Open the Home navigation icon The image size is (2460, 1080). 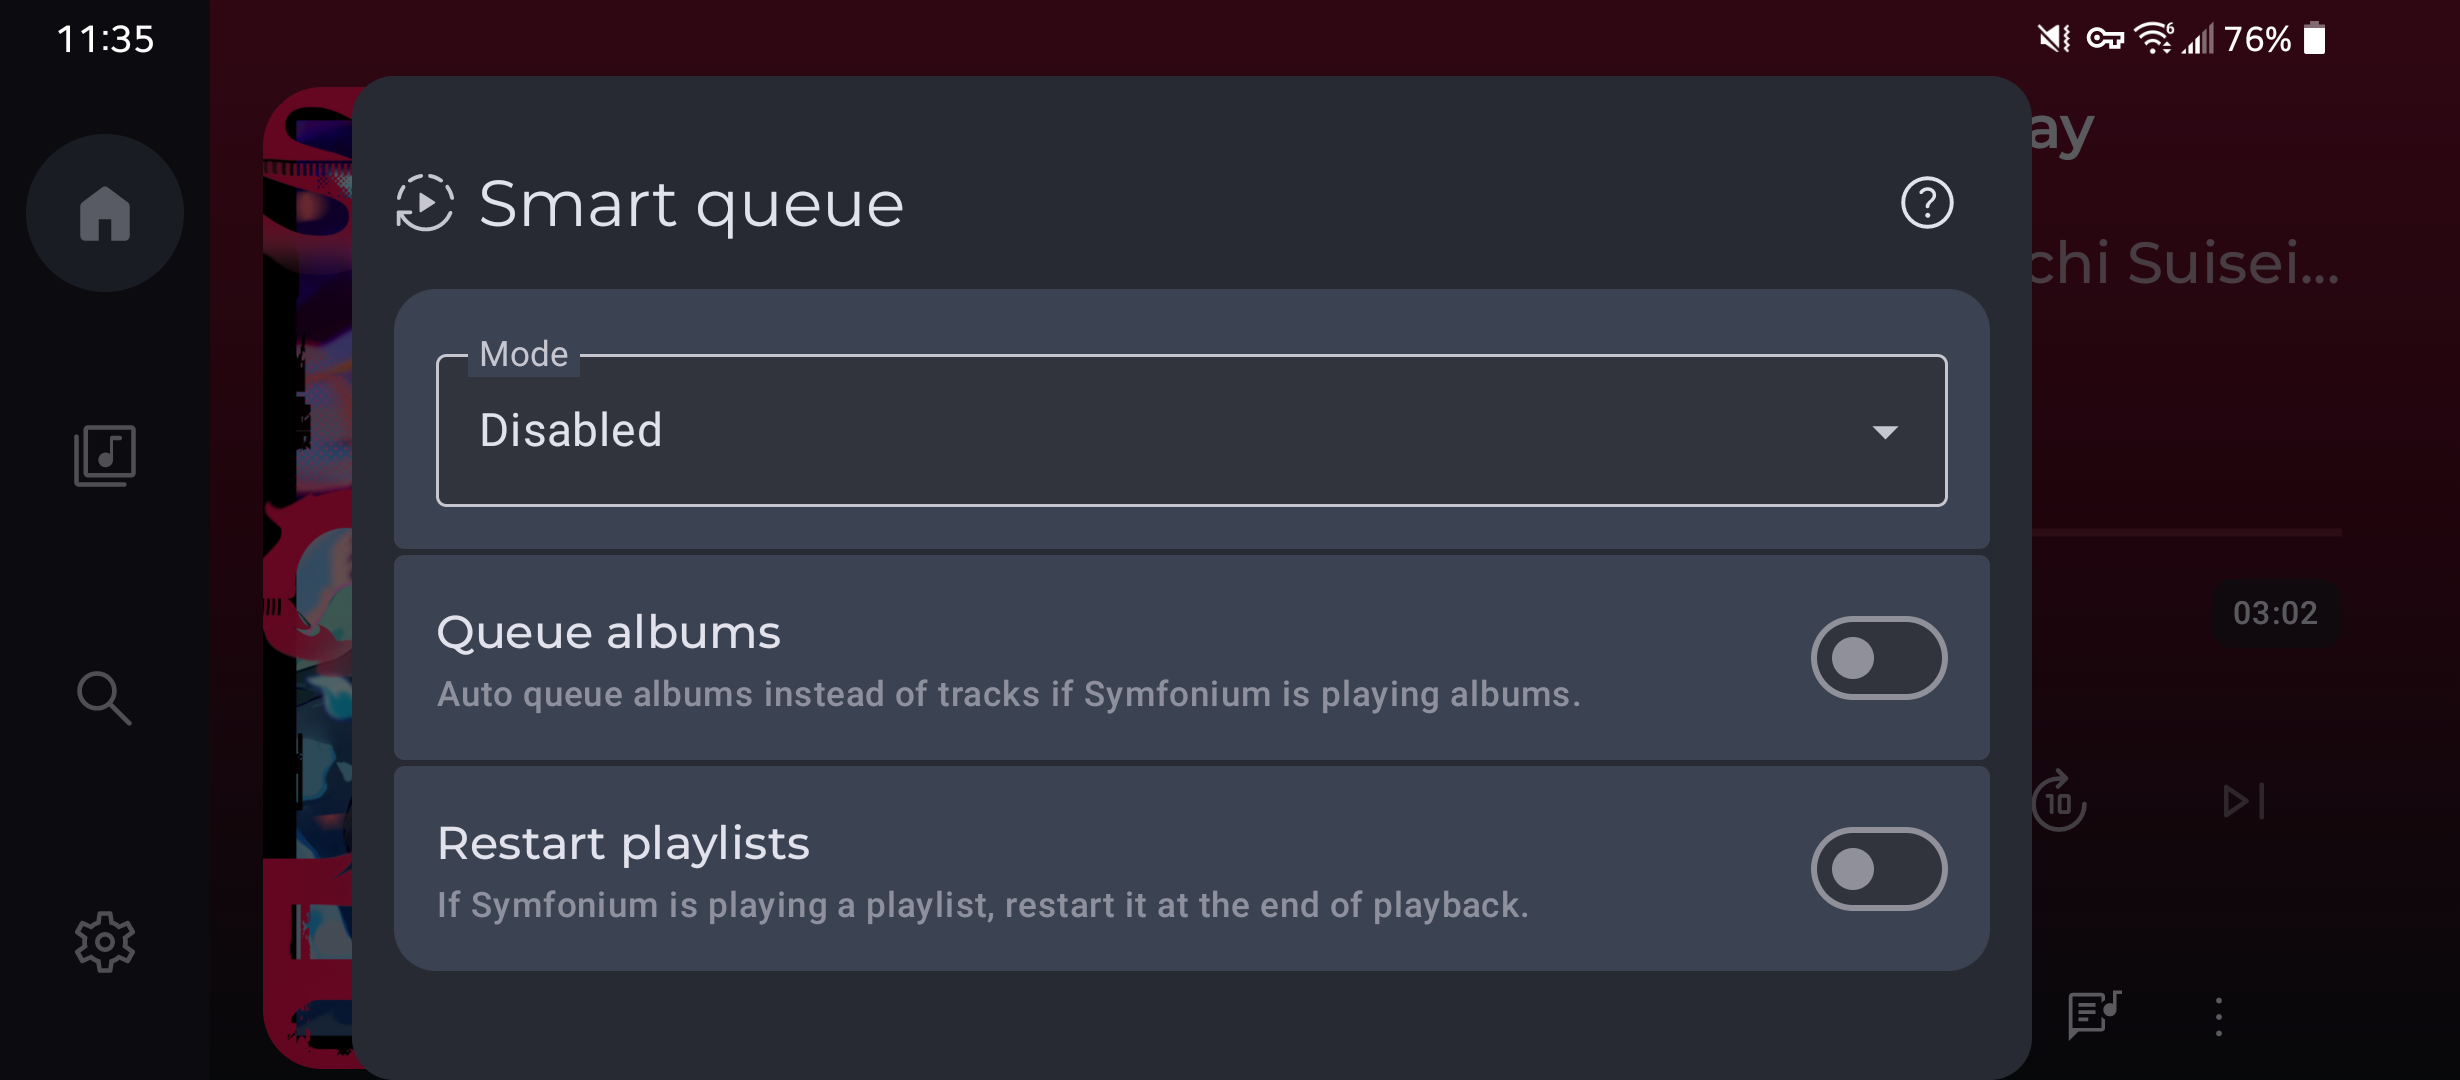105,213
